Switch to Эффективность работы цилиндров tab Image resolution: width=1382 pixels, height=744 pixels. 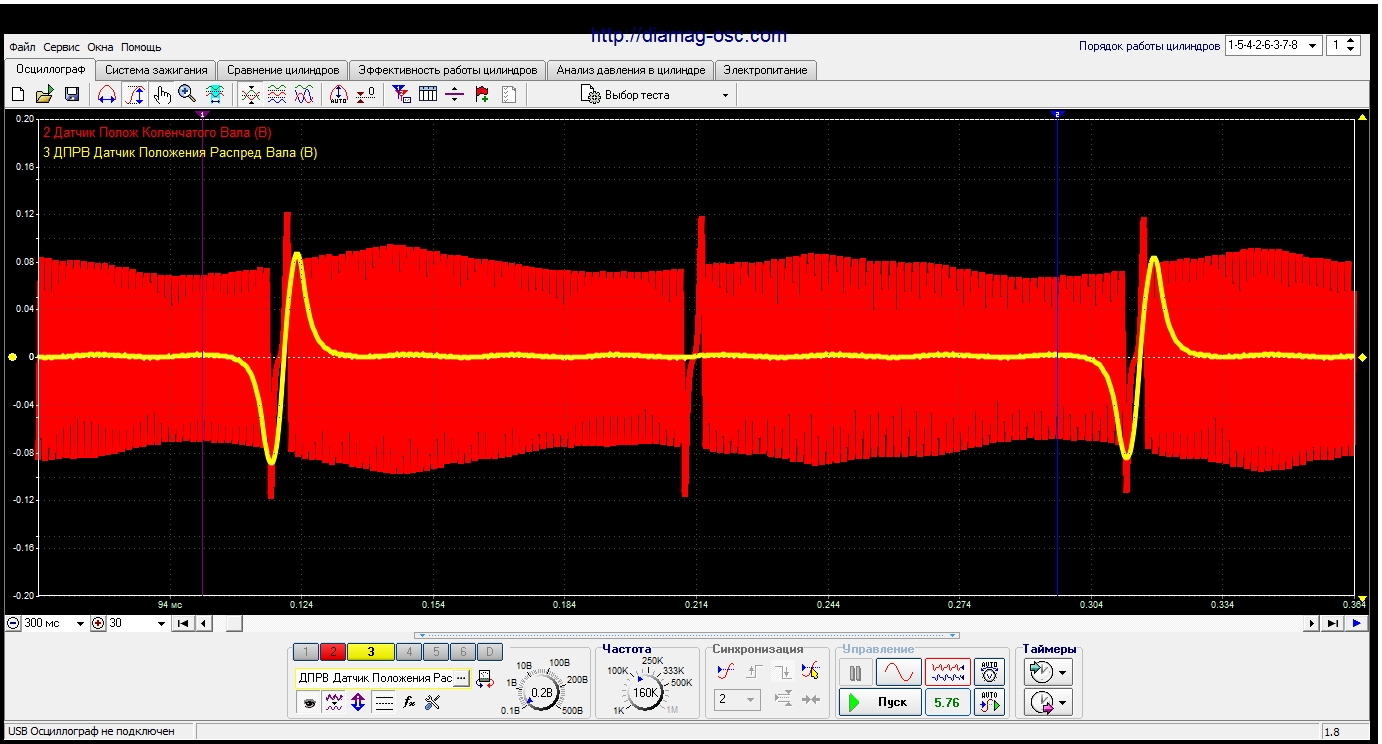point(448,70)
